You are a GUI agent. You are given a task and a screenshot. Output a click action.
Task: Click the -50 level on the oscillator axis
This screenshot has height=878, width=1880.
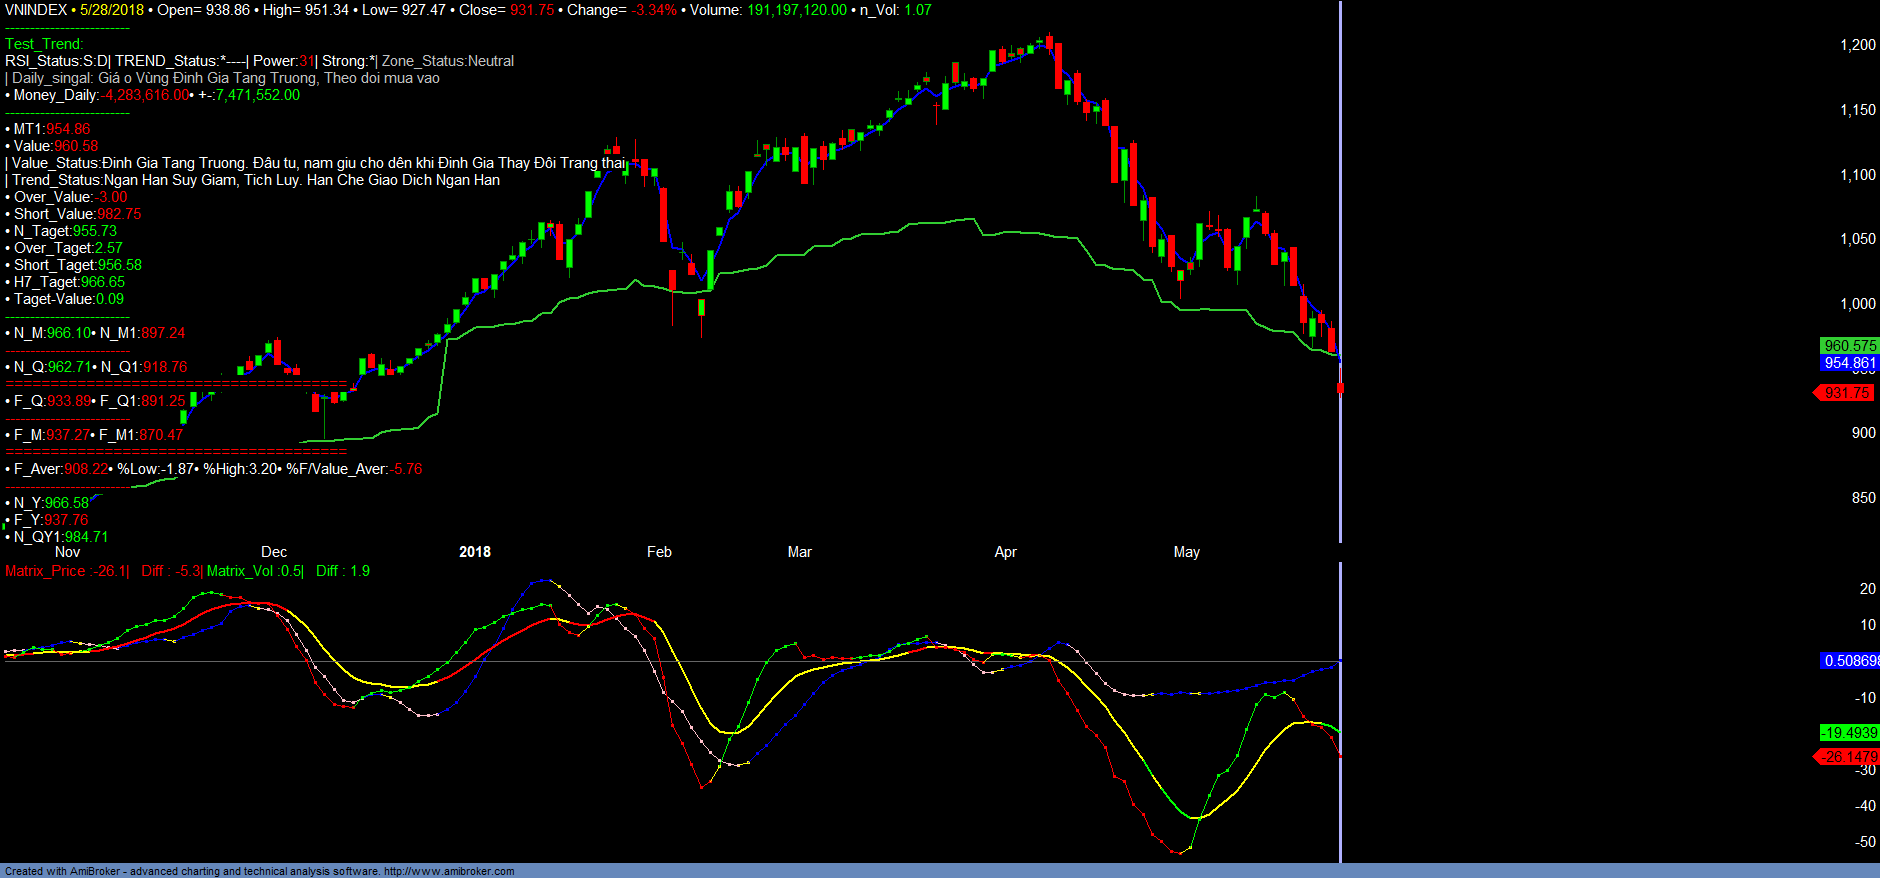click(x=1865, y=842)
